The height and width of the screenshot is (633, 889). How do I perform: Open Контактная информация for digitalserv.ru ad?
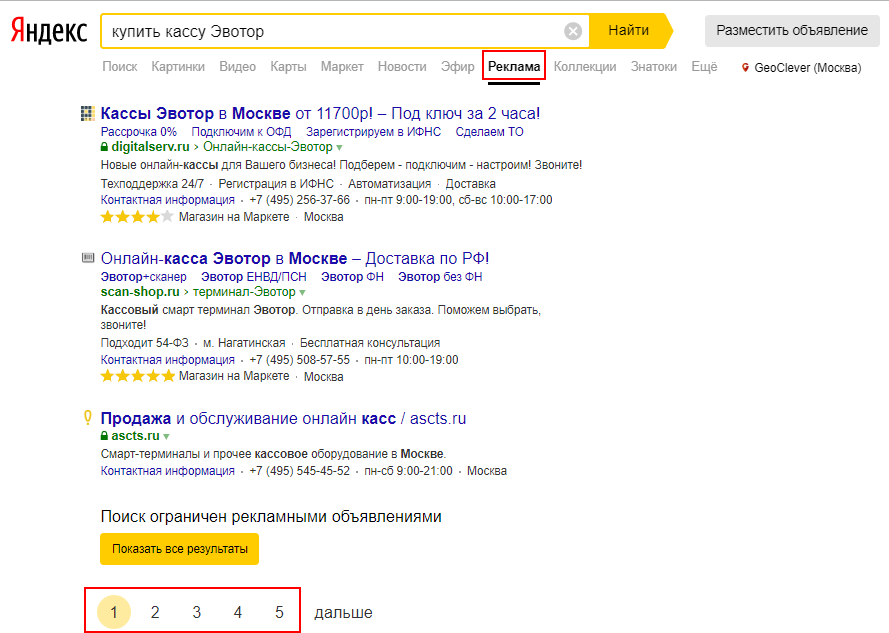point(168,200)
